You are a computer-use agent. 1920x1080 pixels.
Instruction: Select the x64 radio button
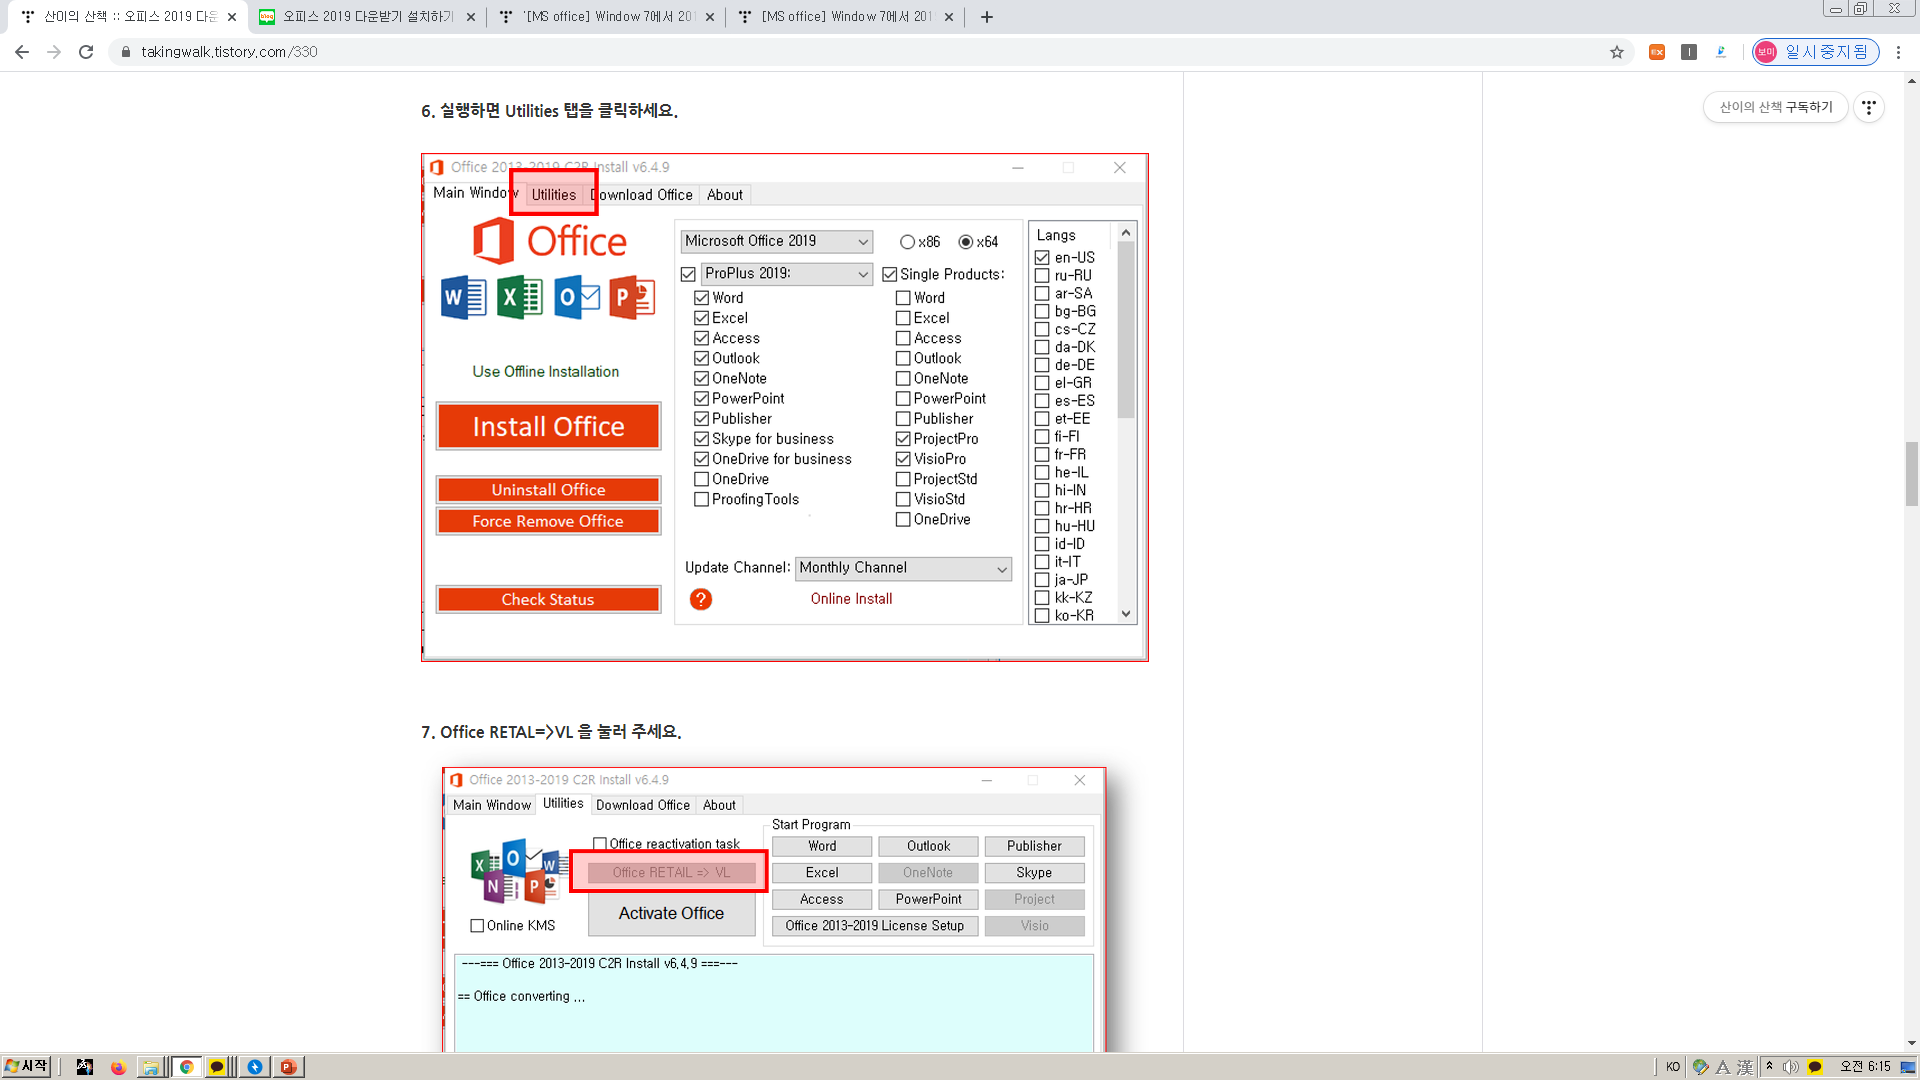(966, 242)
